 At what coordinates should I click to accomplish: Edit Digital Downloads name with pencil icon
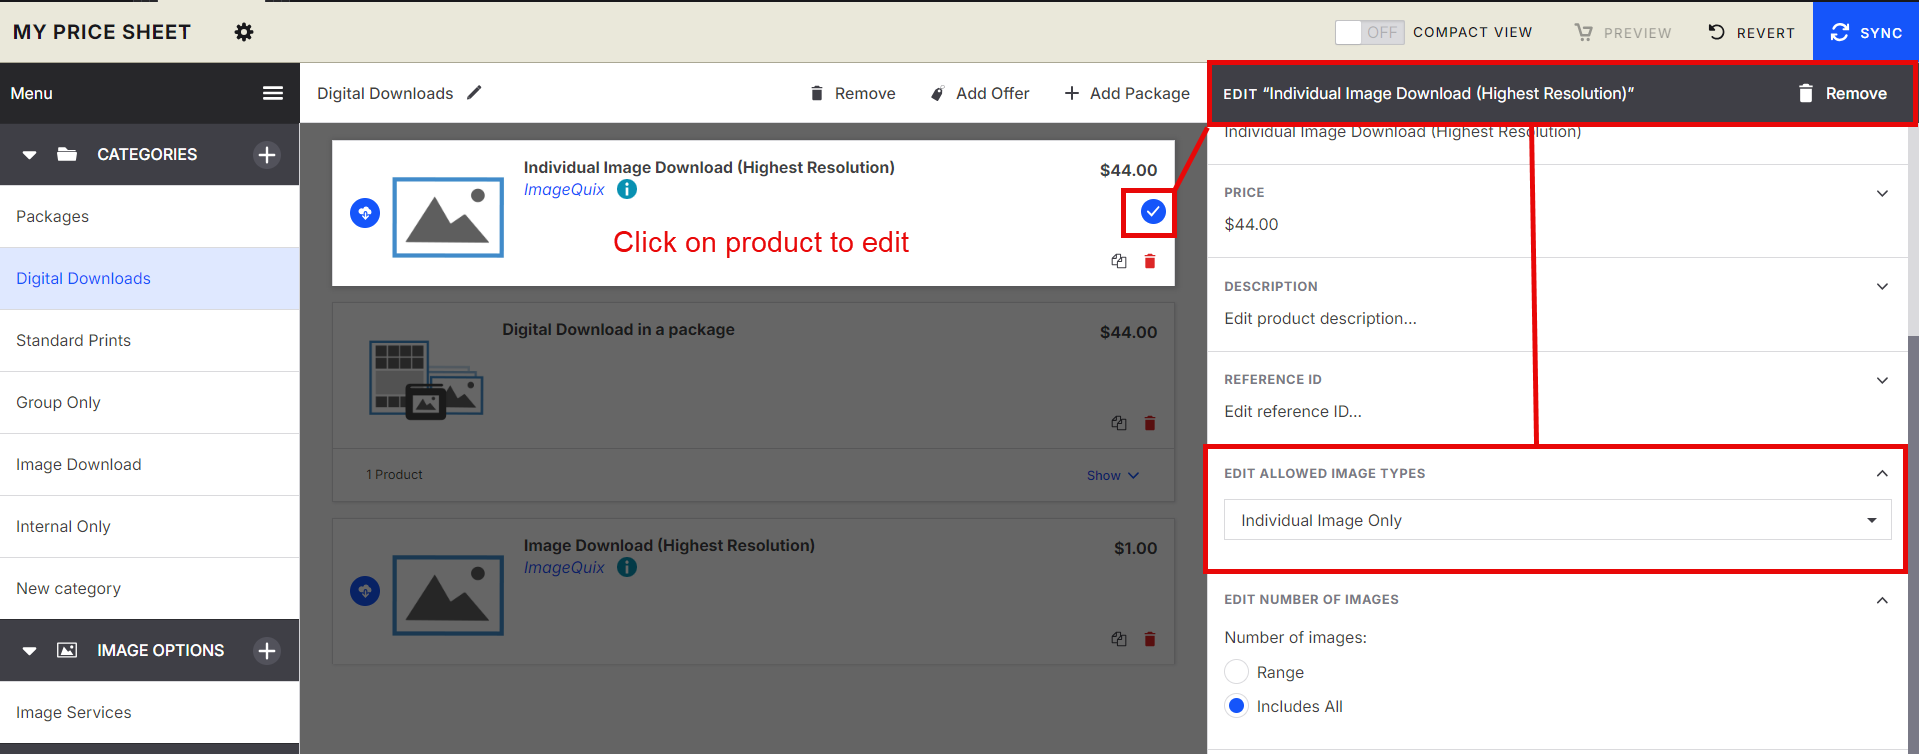coord(474,92)
